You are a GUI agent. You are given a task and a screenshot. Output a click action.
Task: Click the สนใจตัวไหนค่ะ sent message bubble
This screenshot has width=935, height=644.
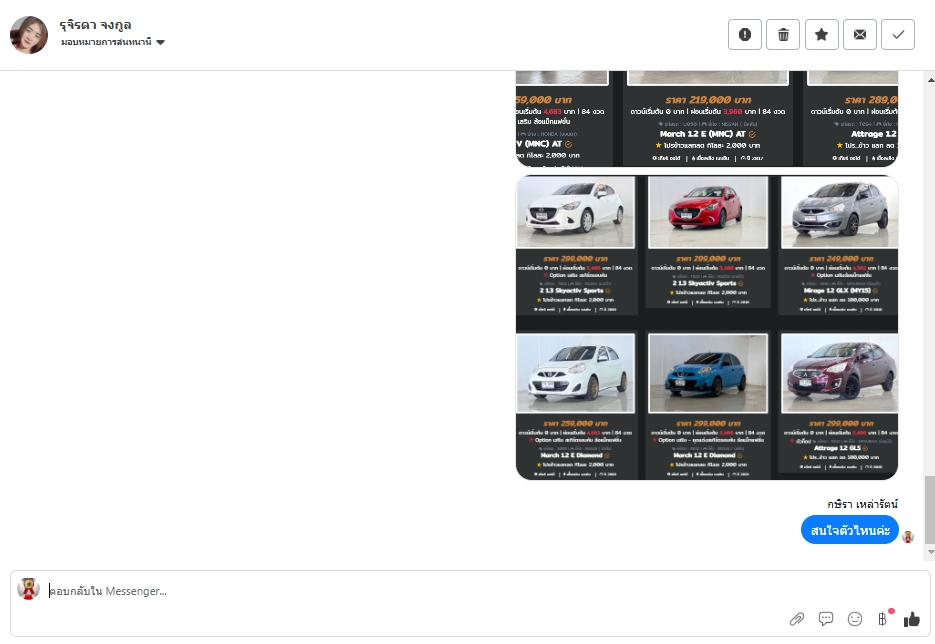tap(849, 530)
